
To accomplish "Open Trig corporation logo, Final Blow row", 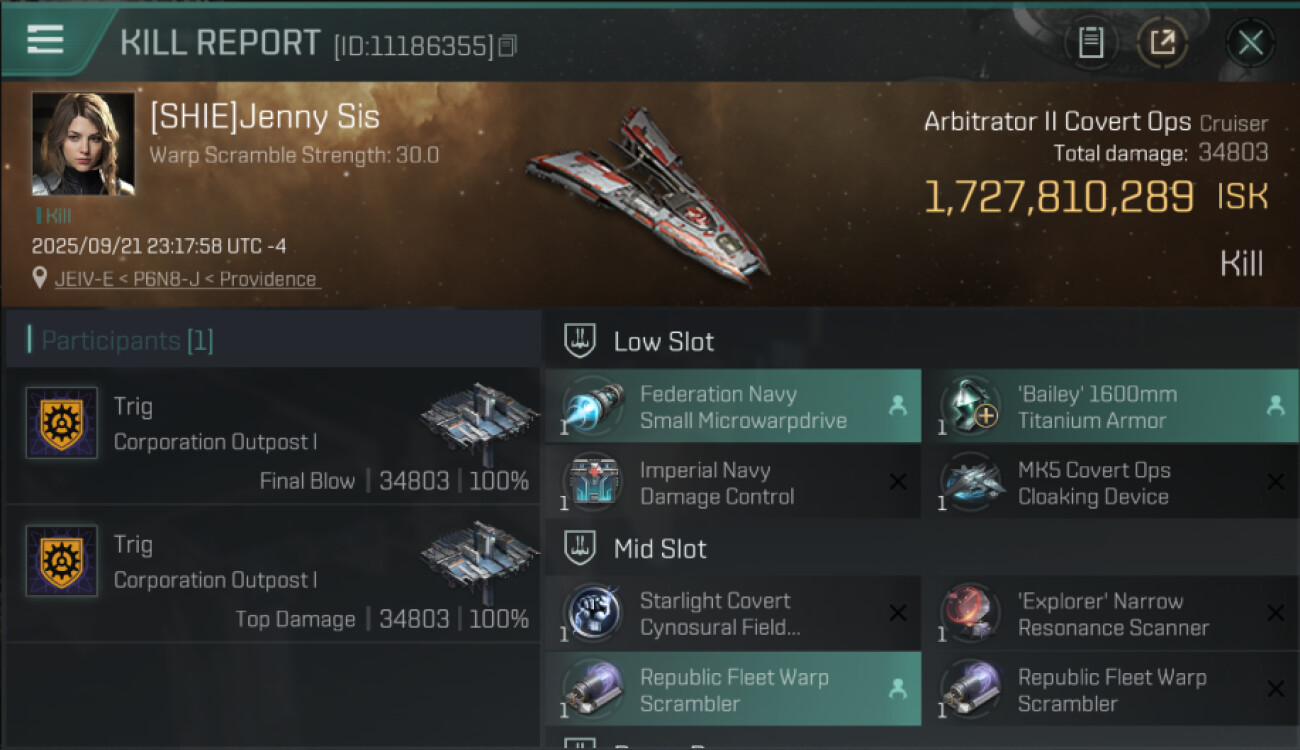I will [62, 423].
